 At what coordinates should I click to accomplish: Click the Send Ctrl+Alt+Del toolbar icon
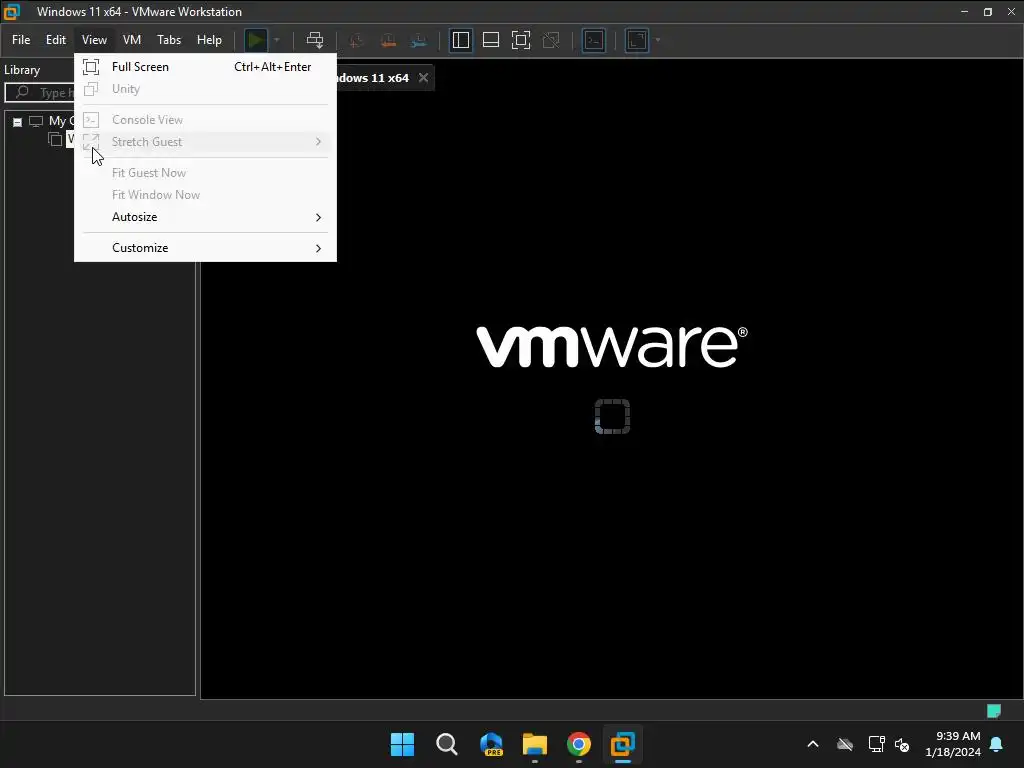coord(315,40)
